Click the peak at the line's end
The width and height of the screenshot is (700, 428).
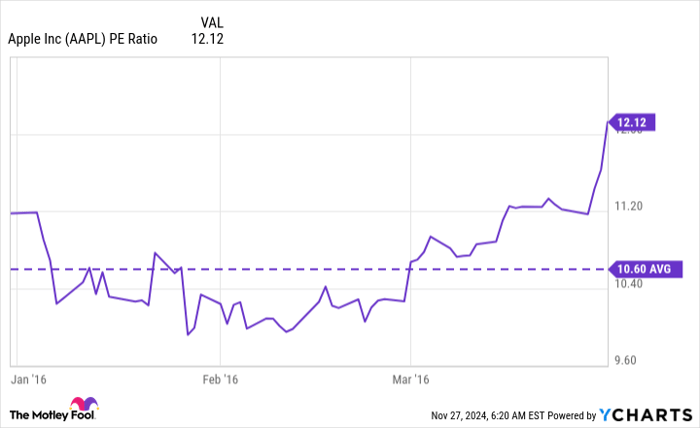(607, 122)
